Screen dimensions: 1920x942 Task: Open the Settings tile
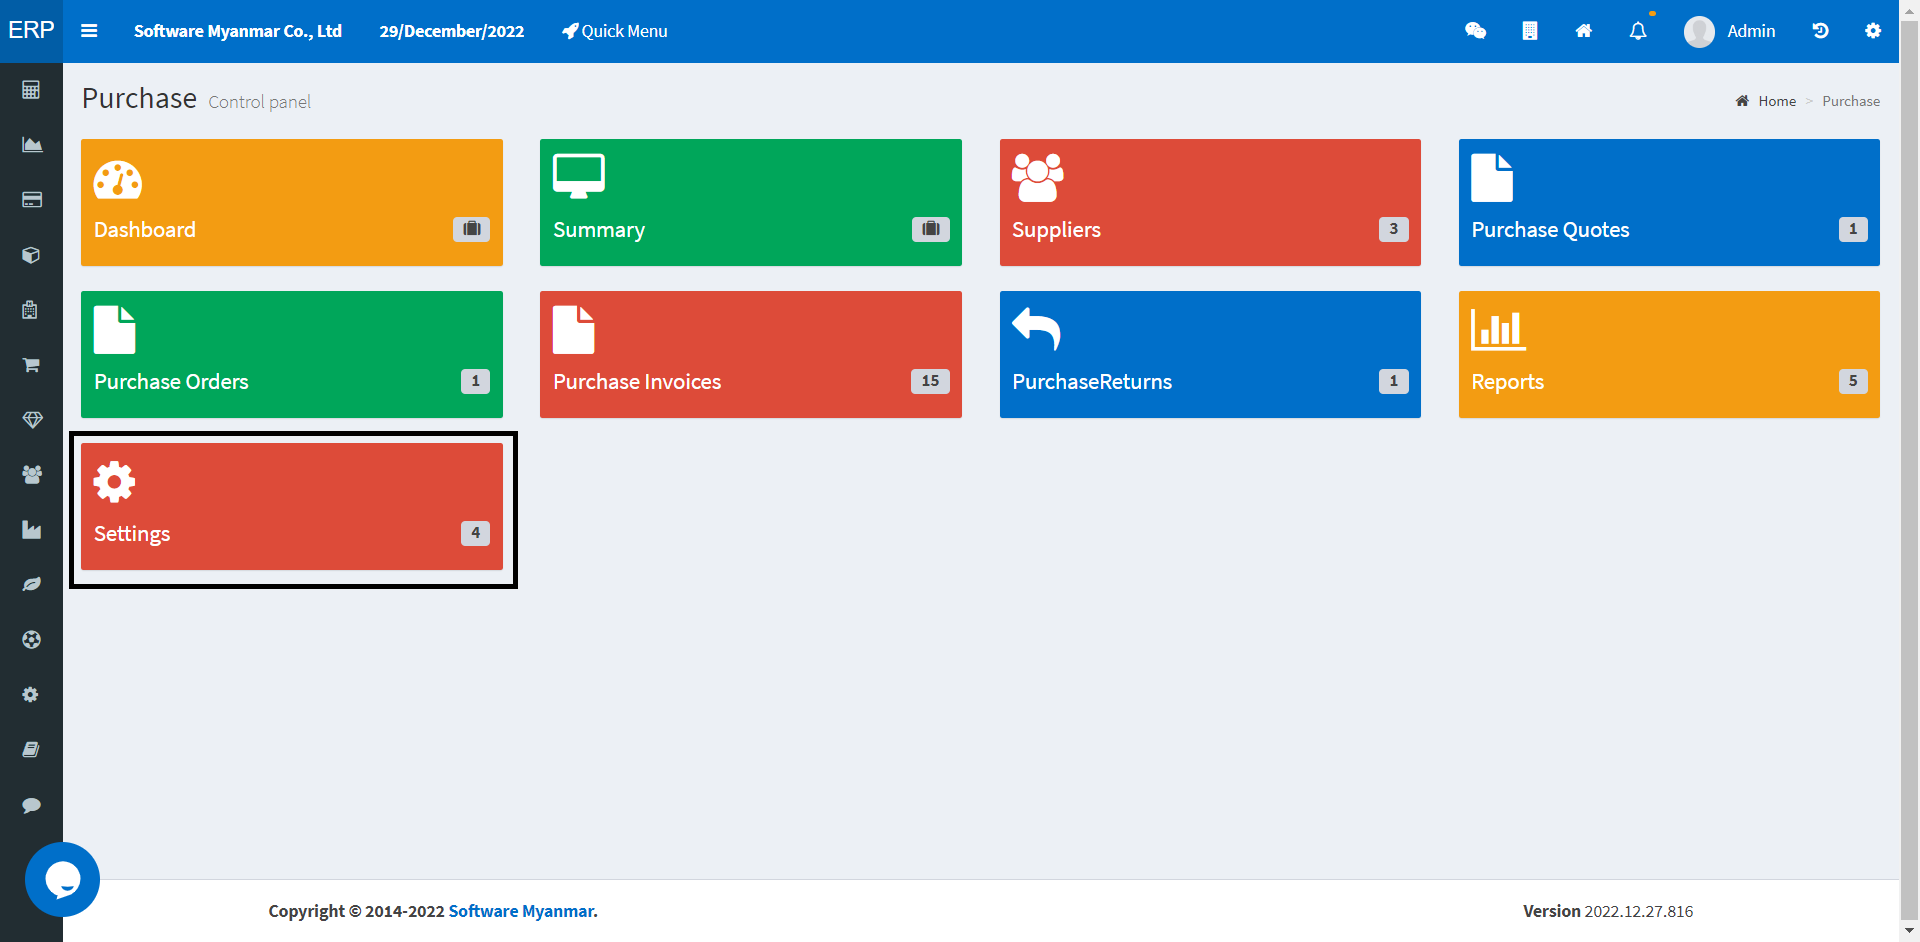coord(292,506)
